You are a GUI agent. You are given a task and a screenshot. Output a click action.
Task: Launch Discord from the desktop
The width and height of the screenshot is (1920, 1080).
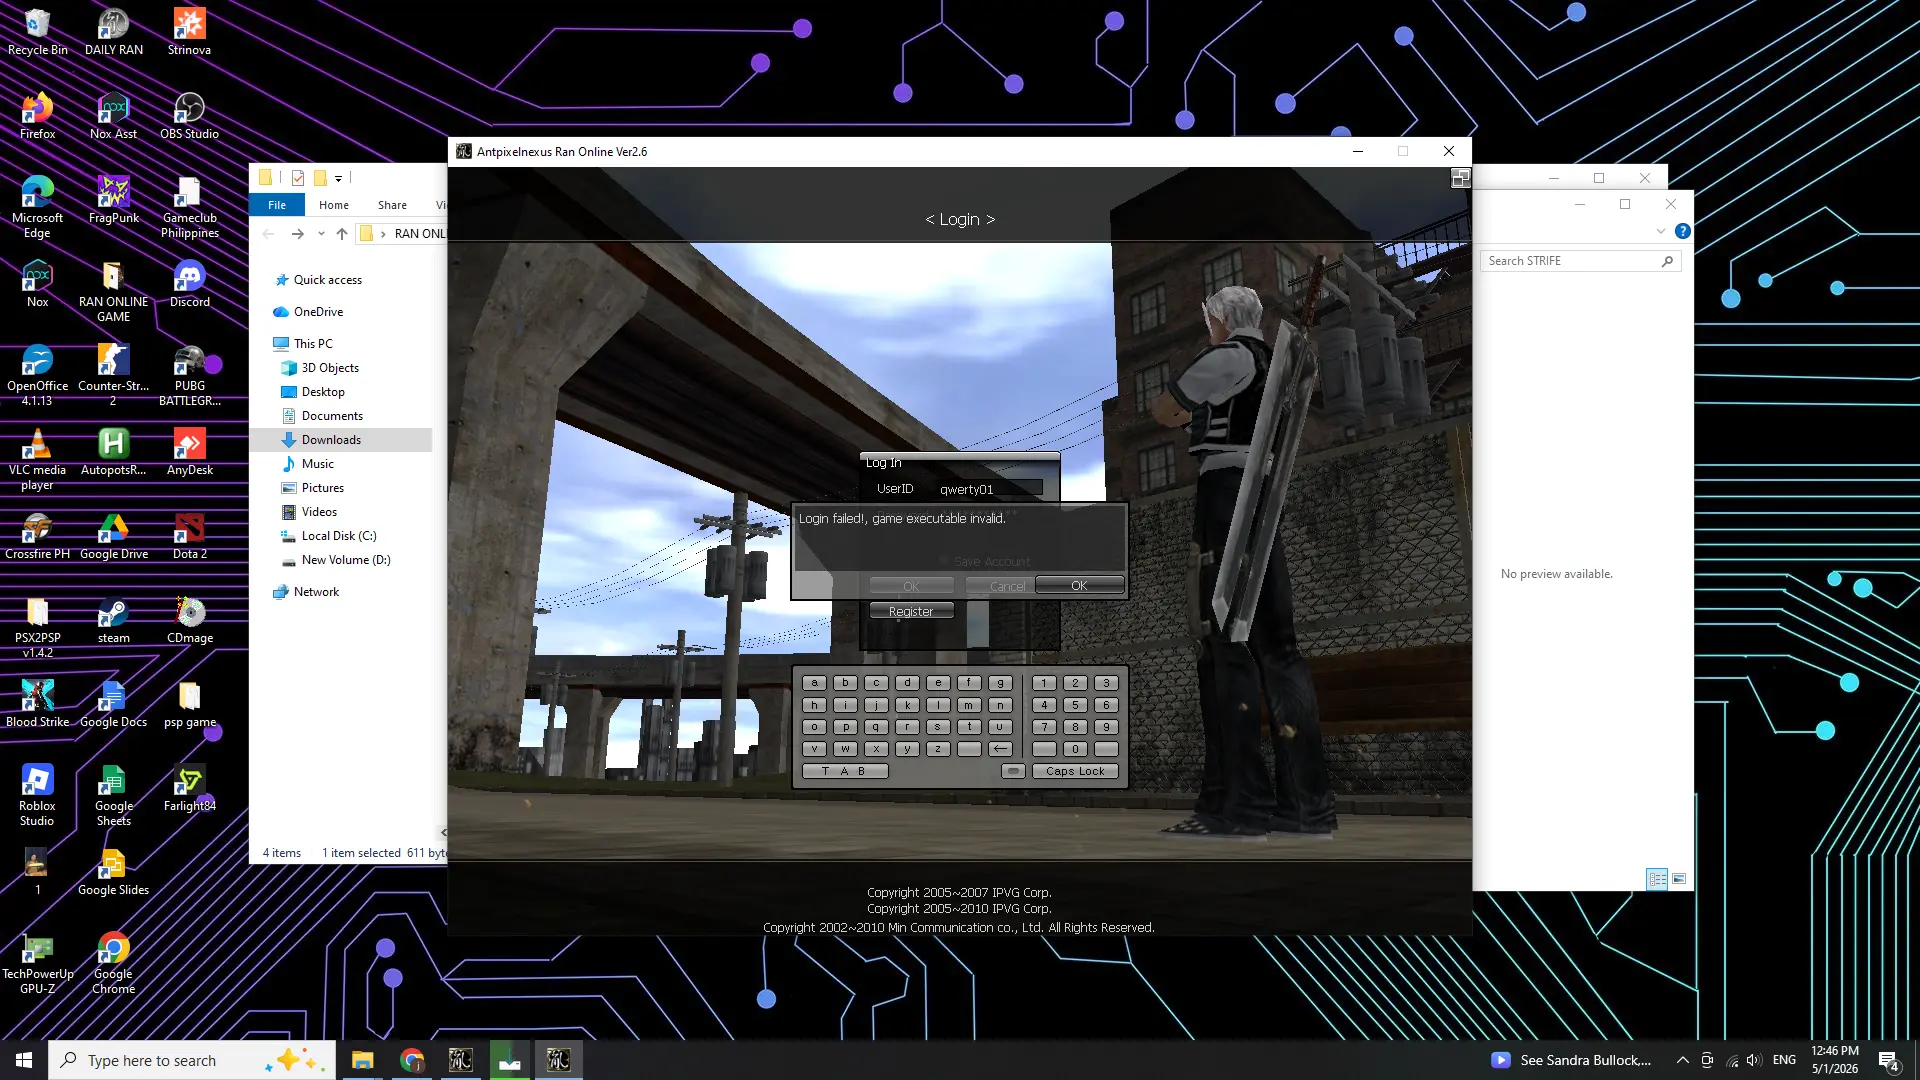[189, 283]
